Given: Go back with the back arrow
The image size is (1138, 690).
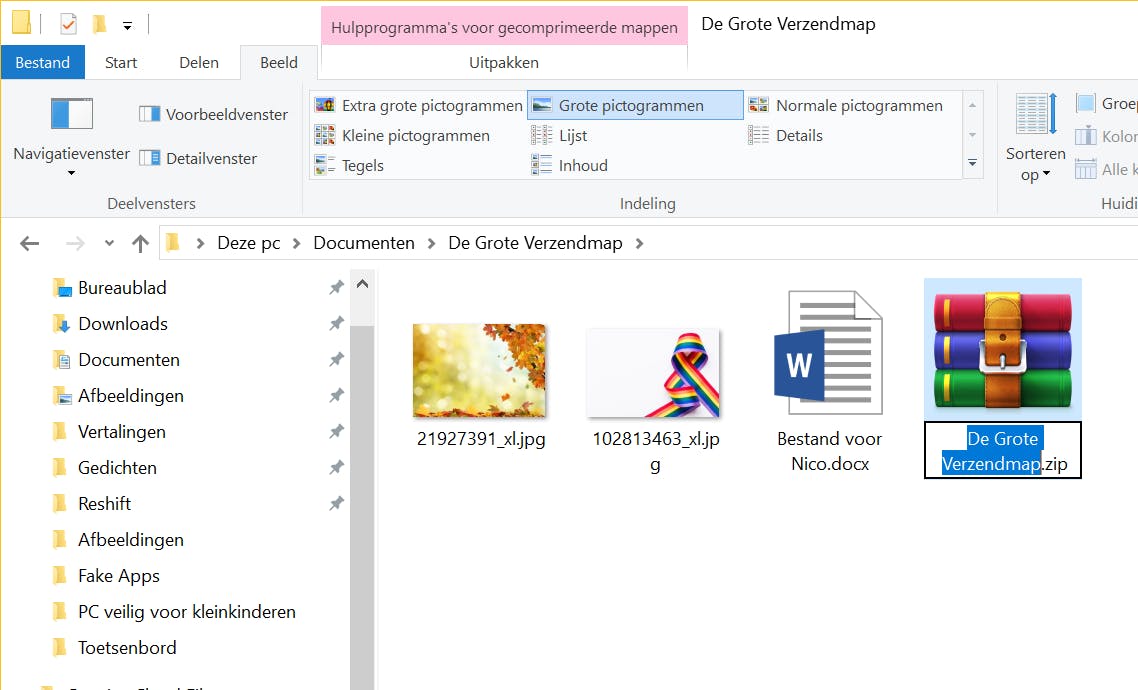Looking at the screenshot, I should [30, 243].
